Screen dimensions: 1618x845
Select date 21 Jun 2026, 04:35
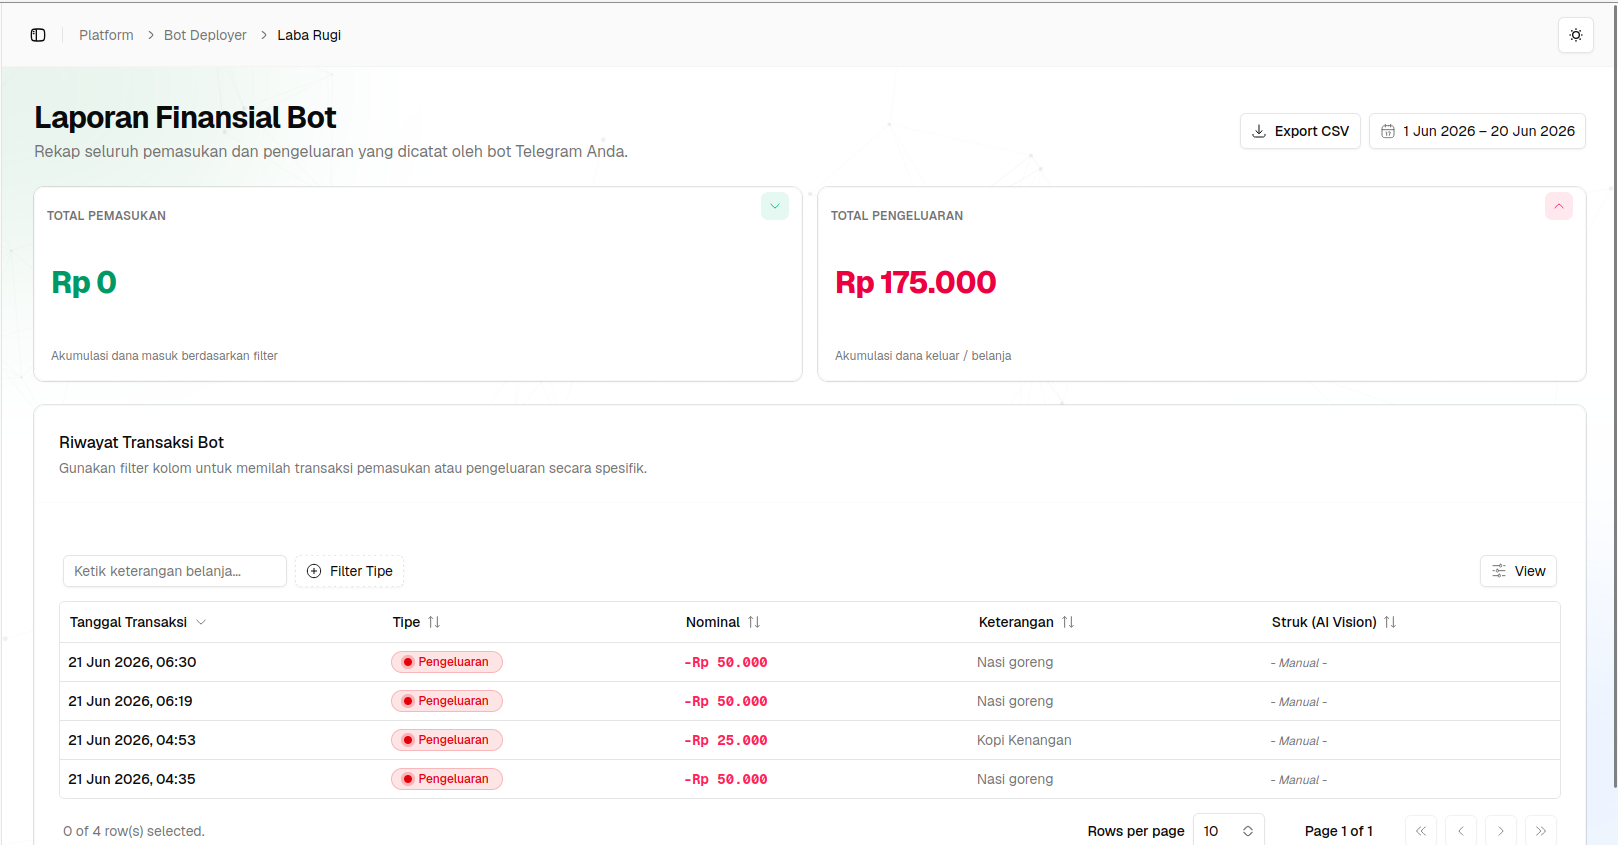pos(132,779)
